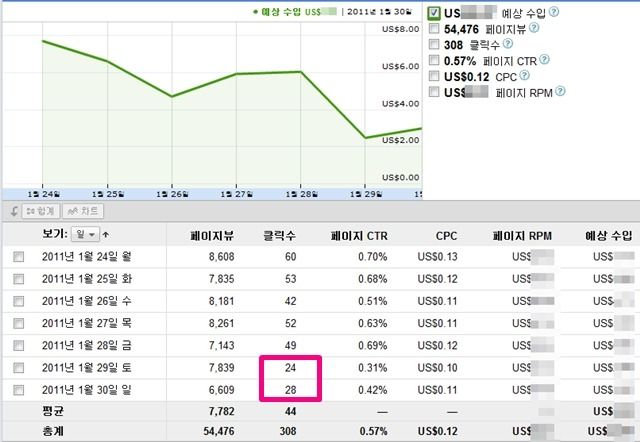Check the 308 클릭수 metric checkbox
Image resolution: width=640 pixels, height=442 pixels.
click(x=434, y=44)
